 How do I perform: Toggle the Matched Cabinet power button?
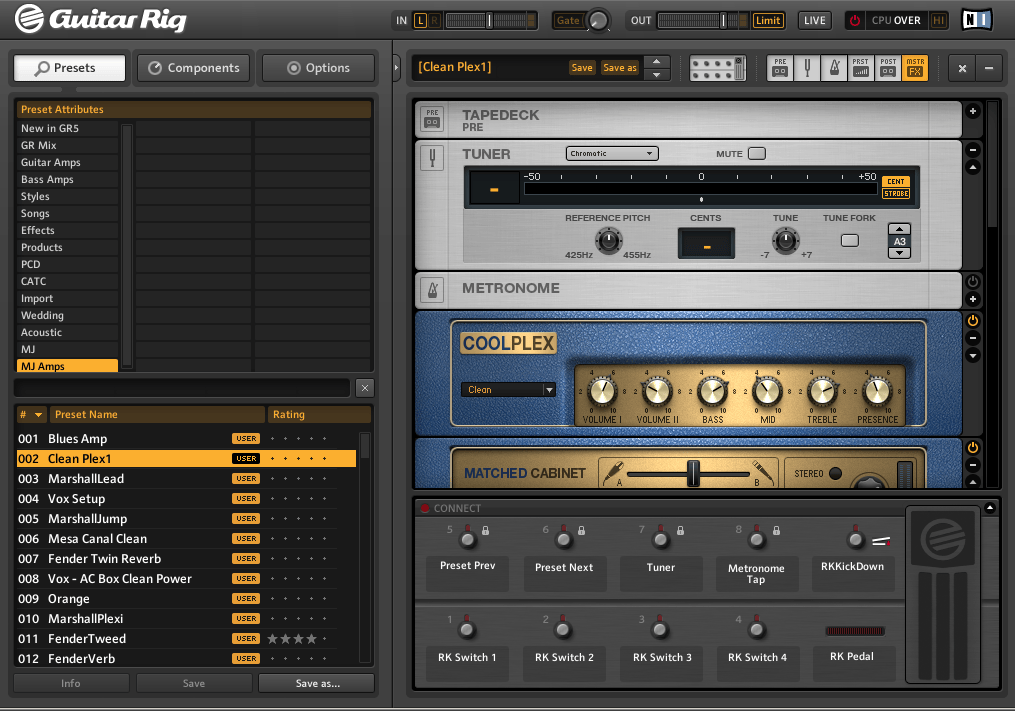[x=972, y=447]
